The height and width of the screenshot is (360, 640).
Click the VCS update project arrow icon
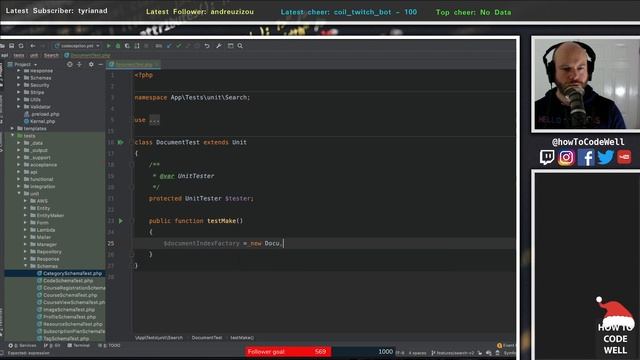pos(169,46)
